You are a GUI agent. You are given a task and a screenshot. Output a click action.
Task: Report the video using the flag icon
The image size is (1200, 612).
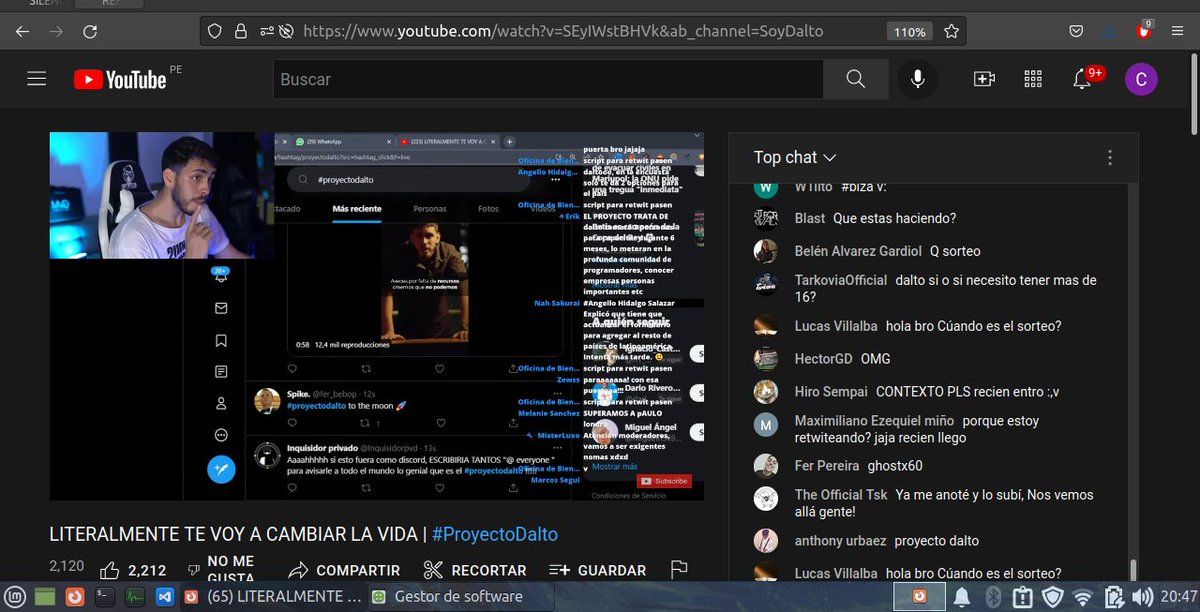[x=679, y=570]
